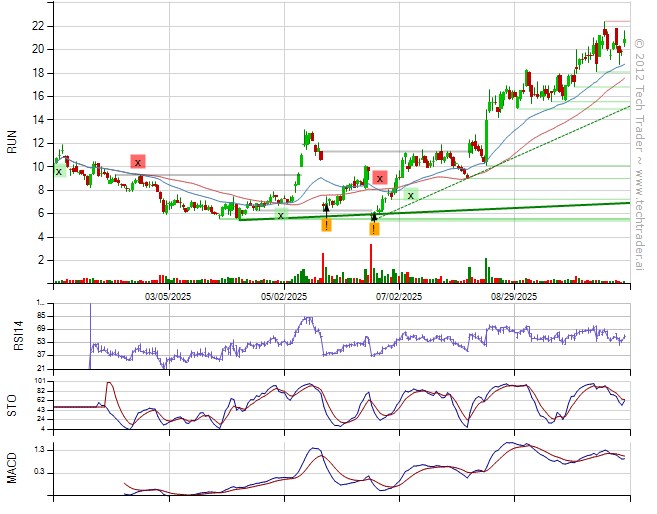Select the 05/02/2025 date label

[x=284, y=296]
